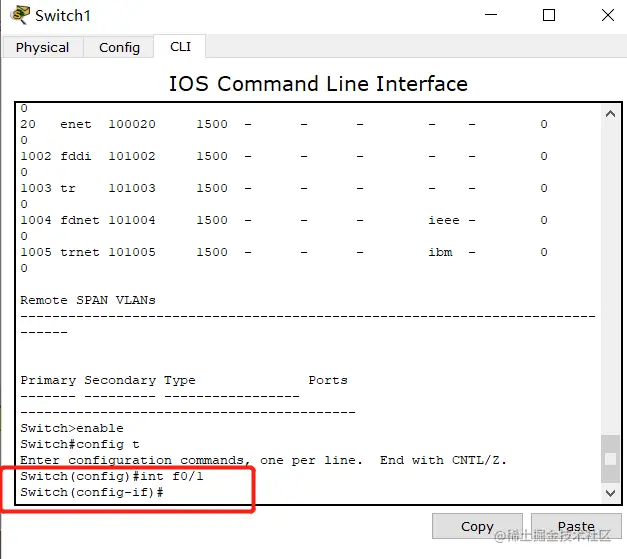
Task: Click the 'Enter configuration commands' message line
Action: (264, 460)
